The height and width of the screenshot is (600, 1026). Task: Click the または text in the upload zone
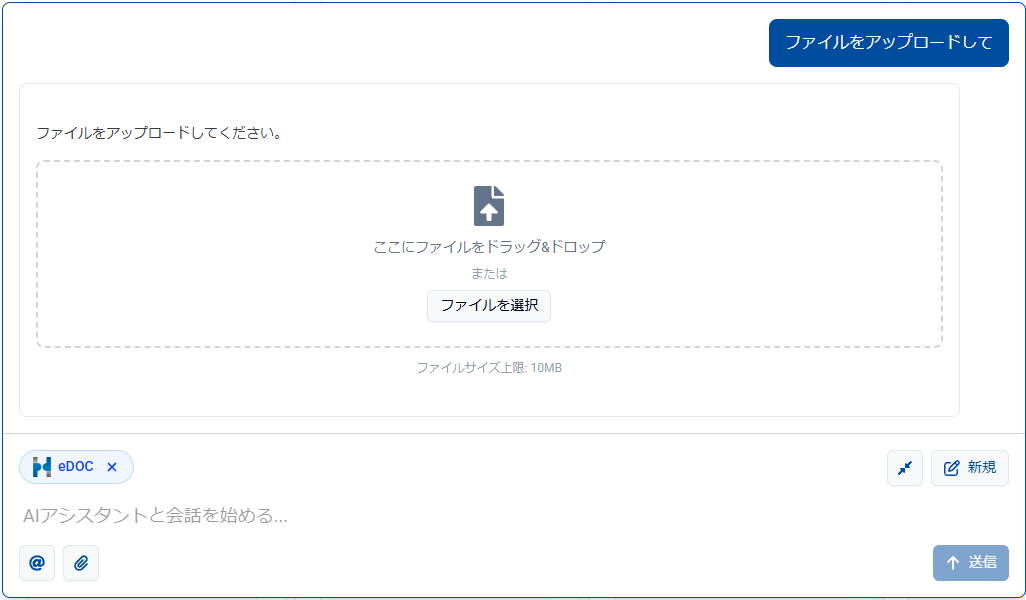coord(489,272)
